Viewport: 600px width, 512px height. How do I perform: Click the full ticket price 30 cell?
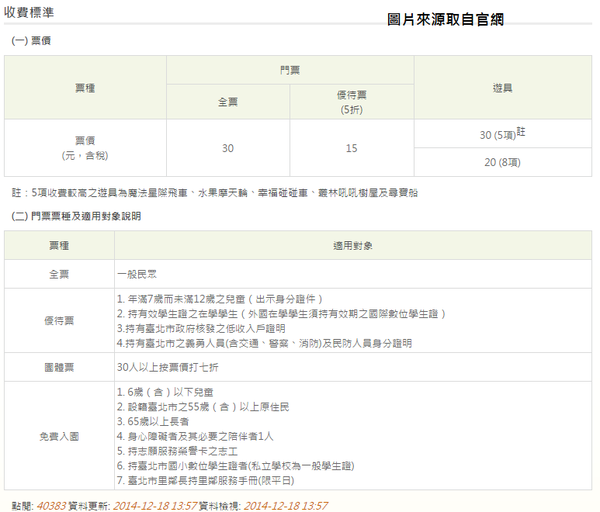click(228, 148)
